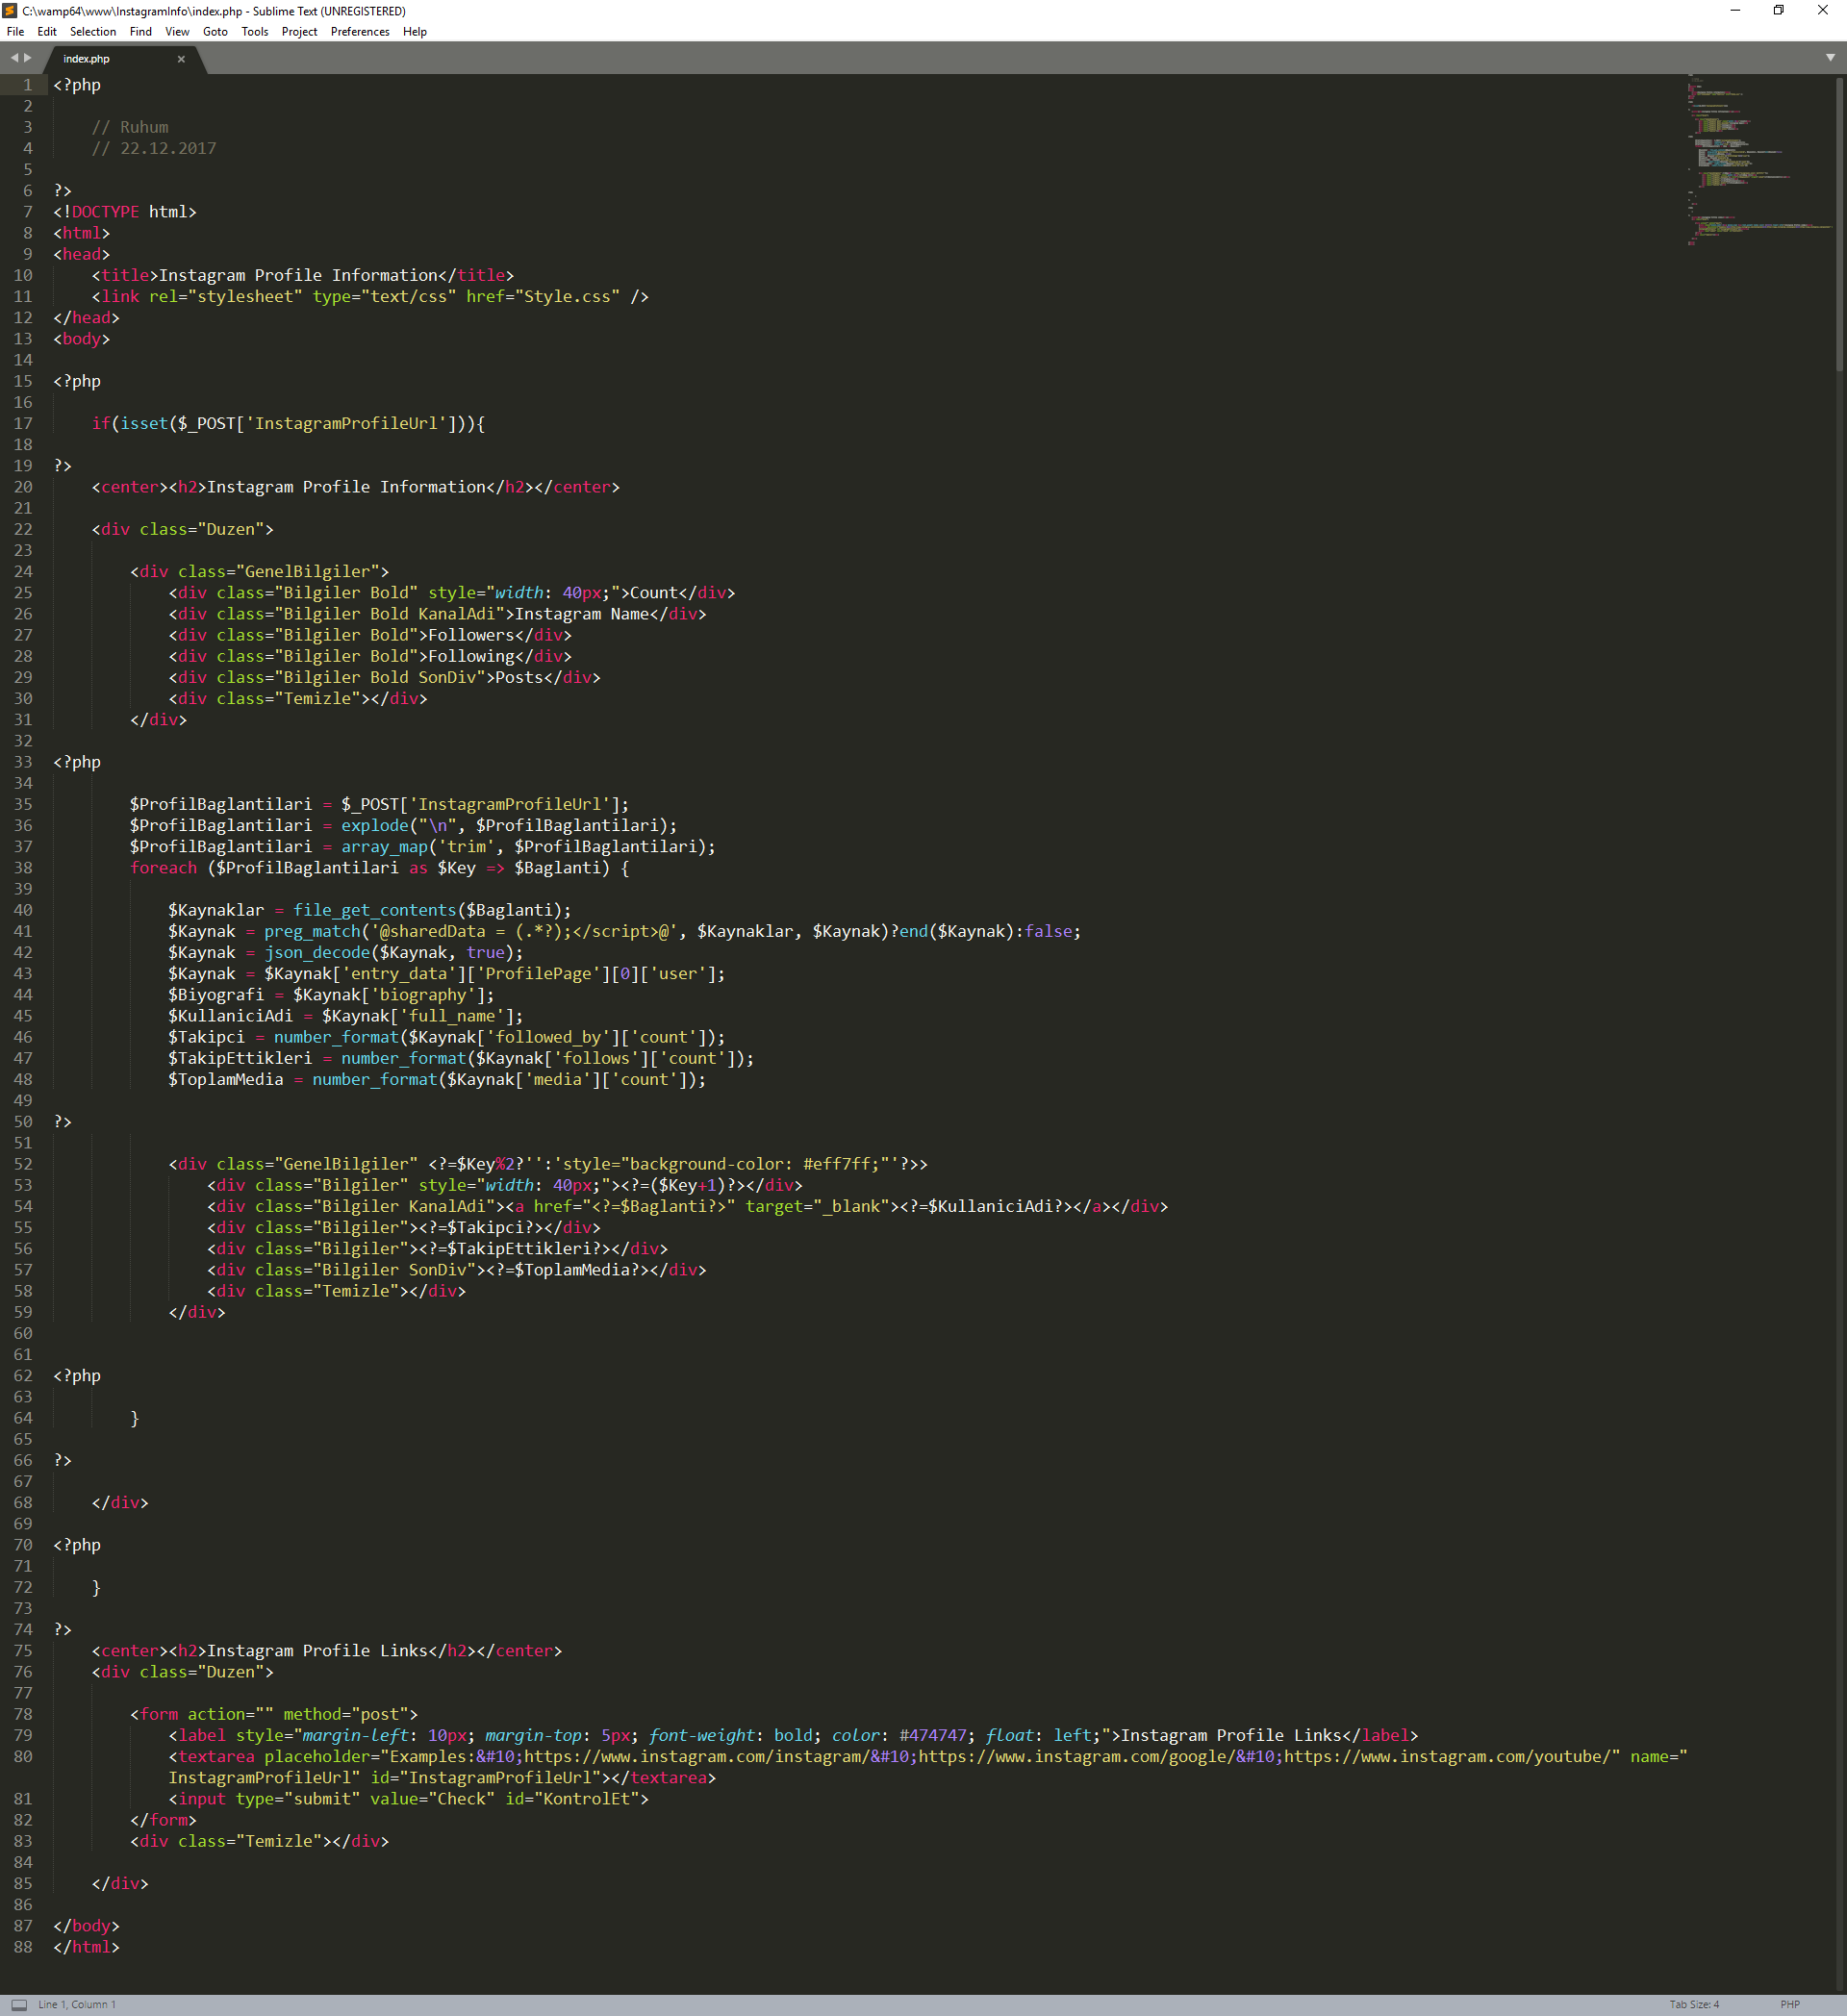
Task: Click $Biyografi variable on line 44
Action: [x=216, y=994]
